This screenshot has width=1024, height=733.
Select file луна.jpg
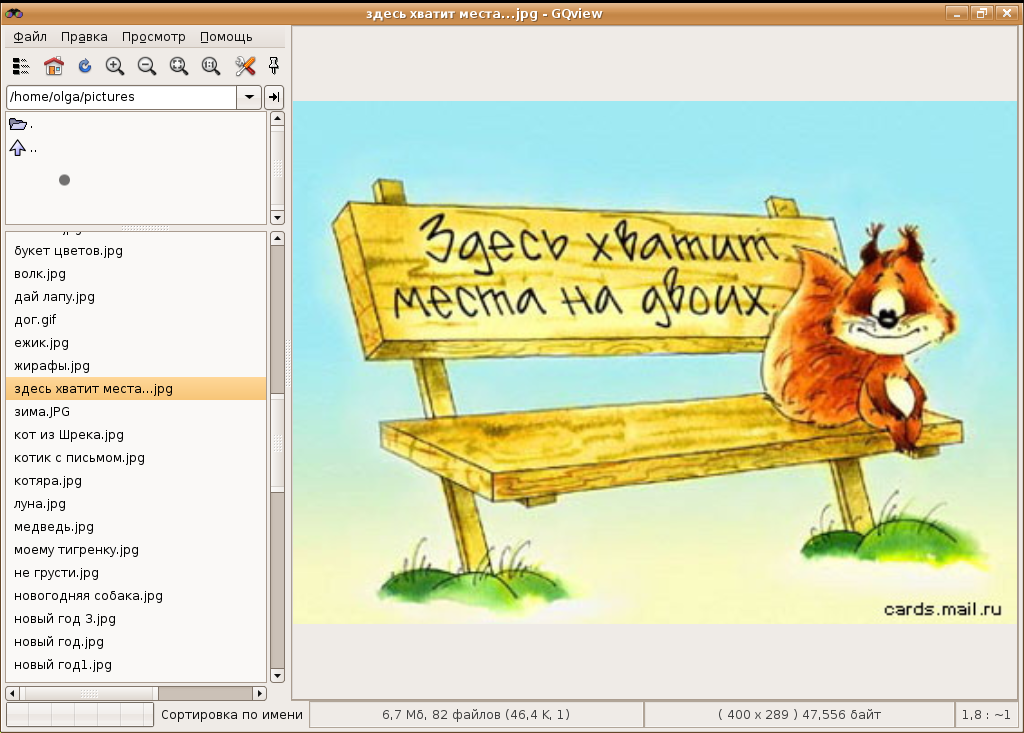pyautogui.click(x=136, y=504)
